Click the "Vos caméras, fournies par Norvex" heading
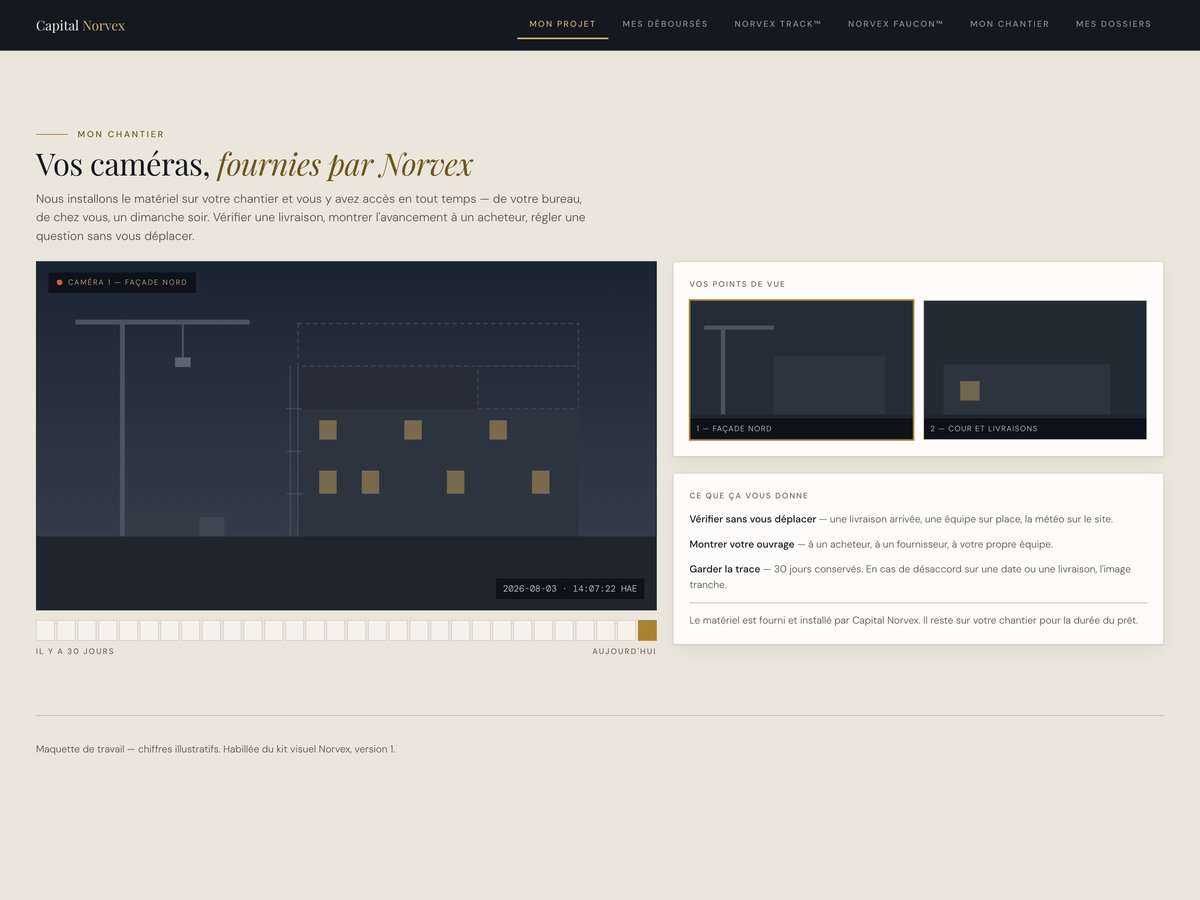The image size is (1200, 900). point(254,165)
